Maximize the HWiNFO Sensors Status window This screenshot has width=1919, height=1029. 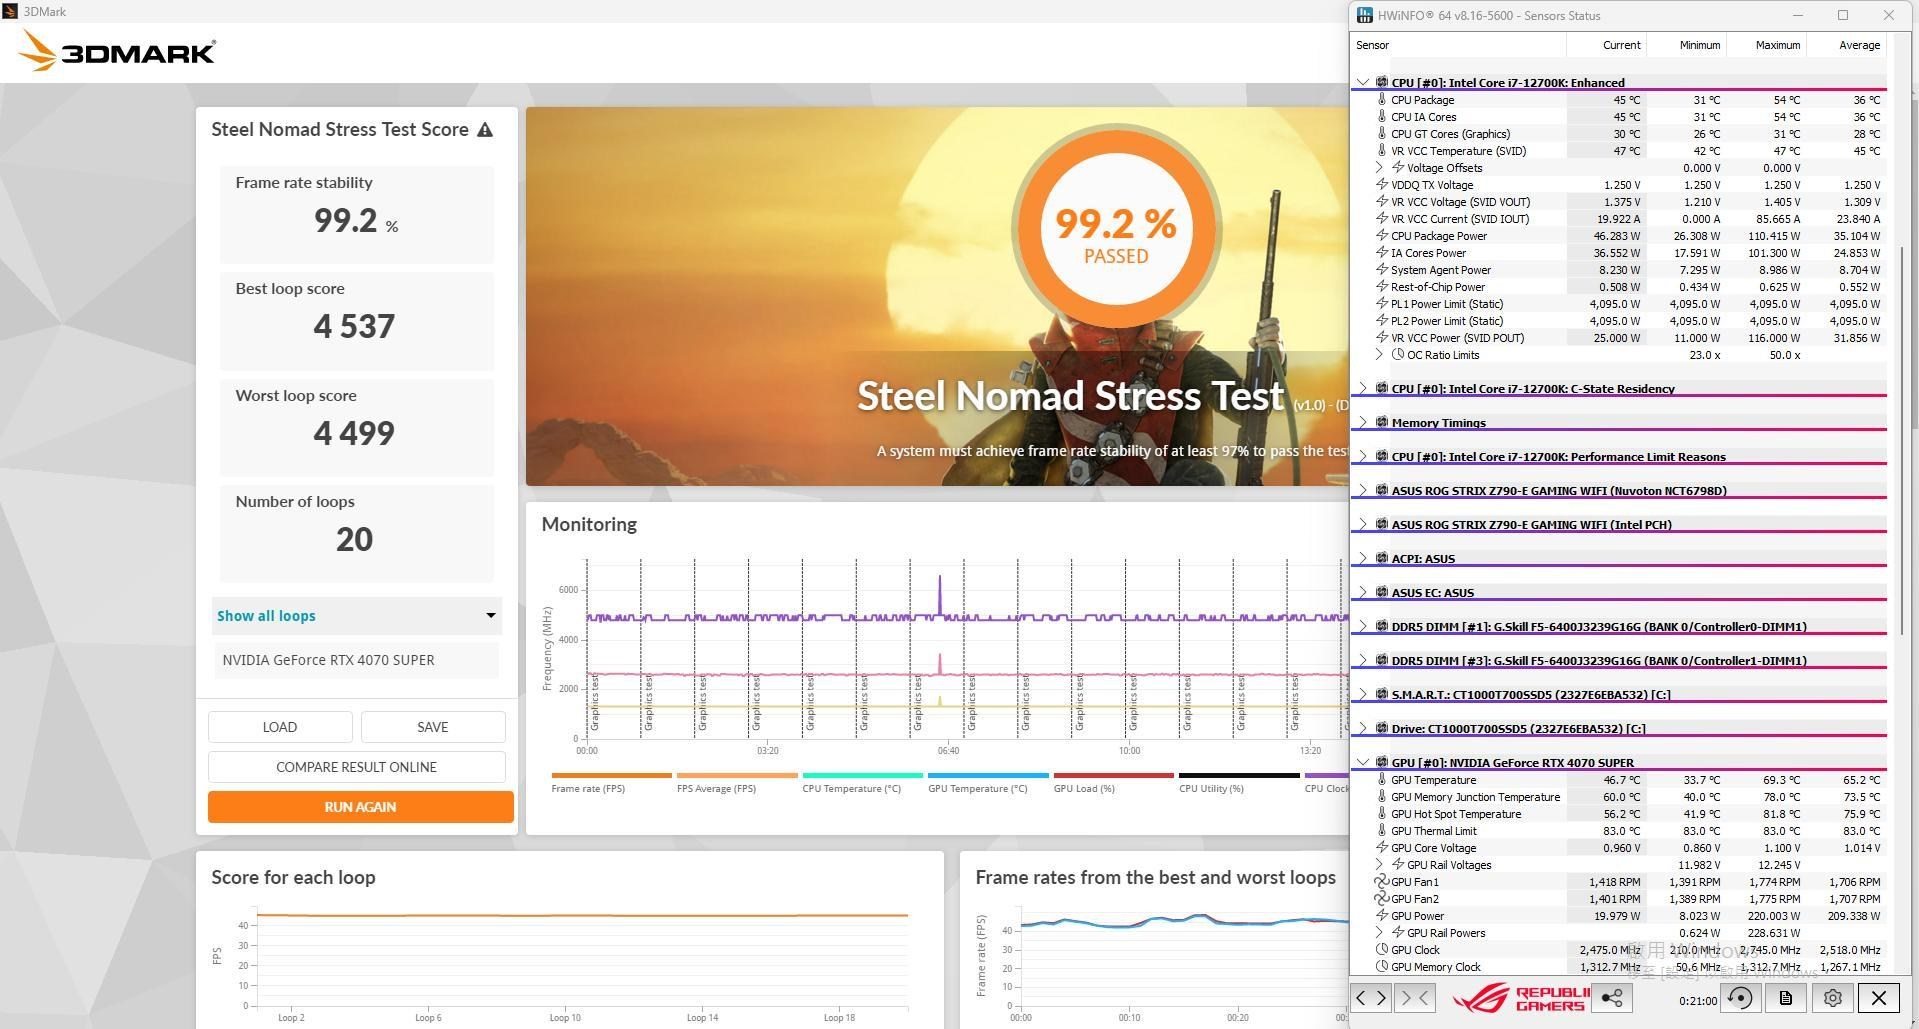[1843, 15]
